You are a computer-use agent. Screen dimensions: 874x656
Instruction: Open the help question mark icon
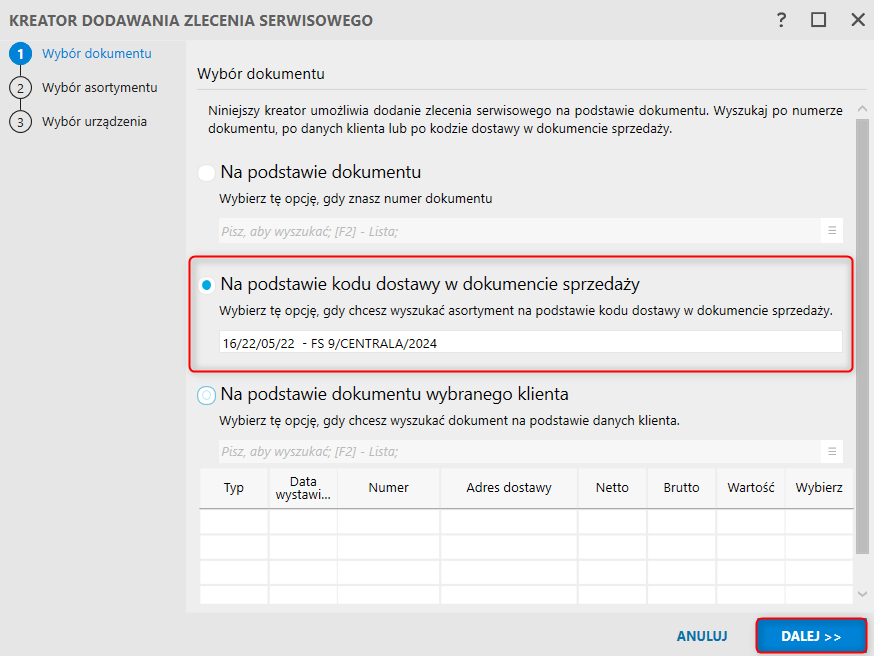(781, 20)
